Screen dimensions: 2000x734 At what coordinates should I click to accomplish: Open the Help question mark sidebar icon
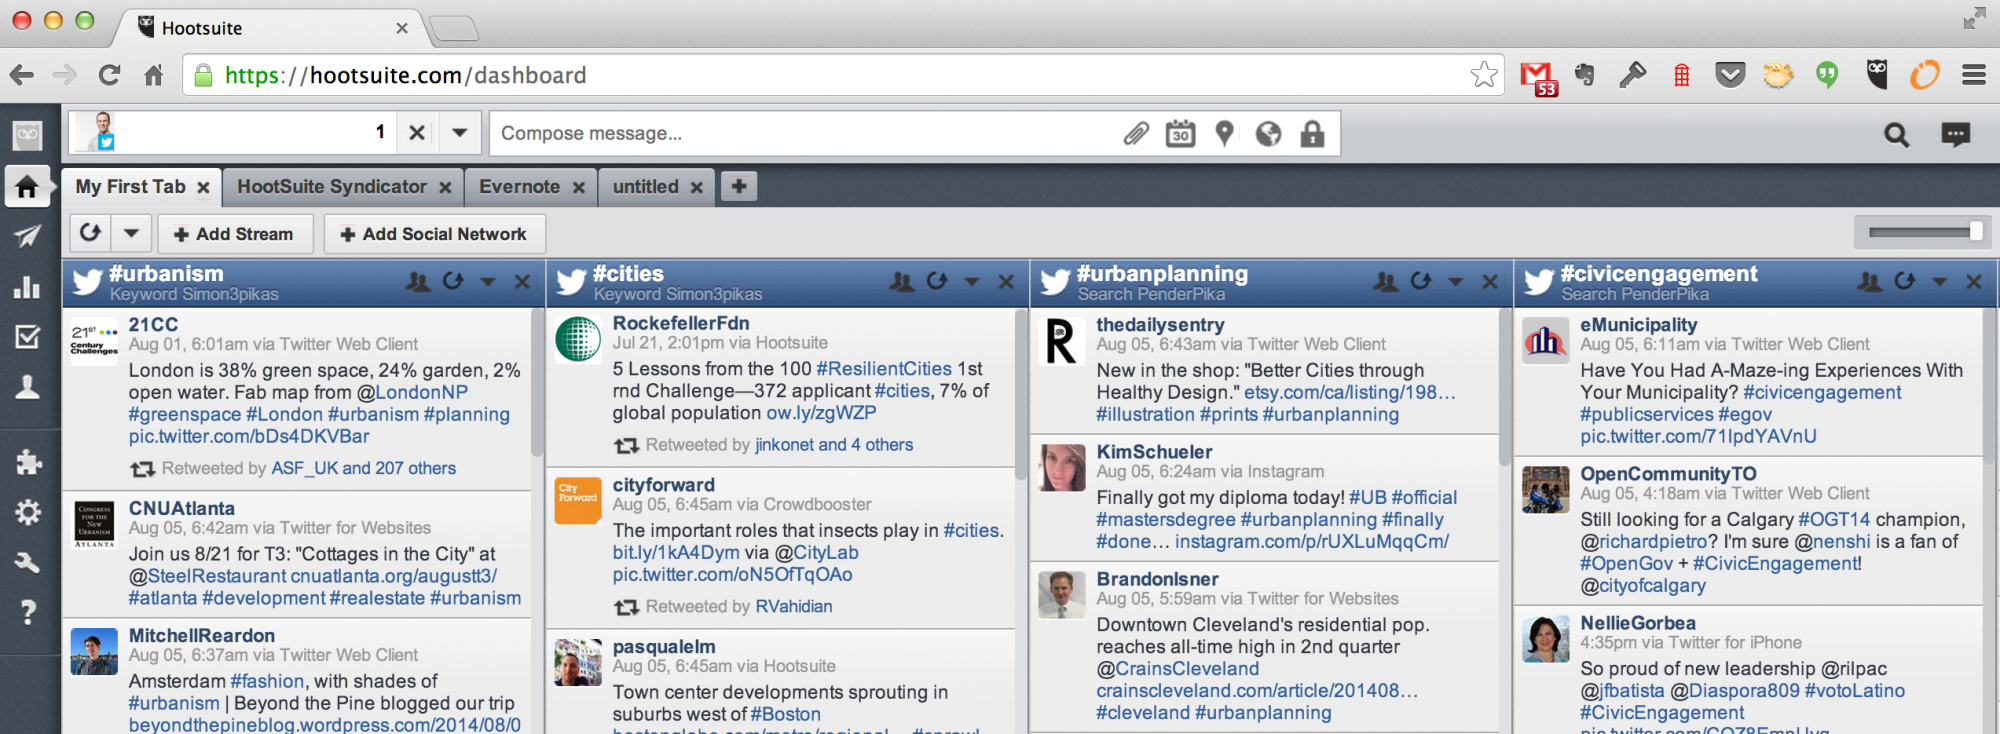pyautogui.click(x=27, y=612)
